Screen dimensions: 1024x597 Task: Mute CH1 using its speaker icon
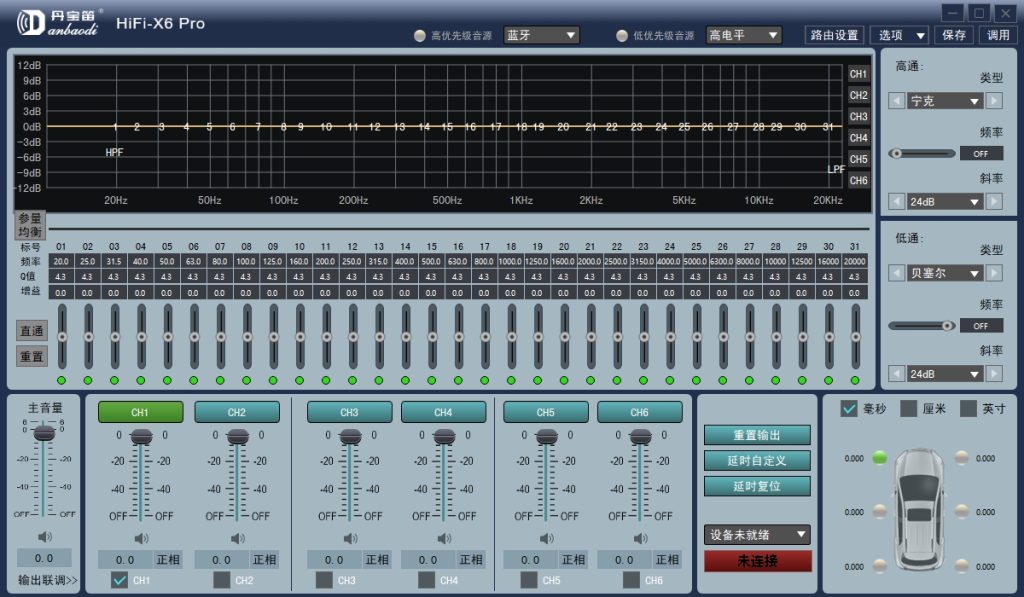coord(141,538)
